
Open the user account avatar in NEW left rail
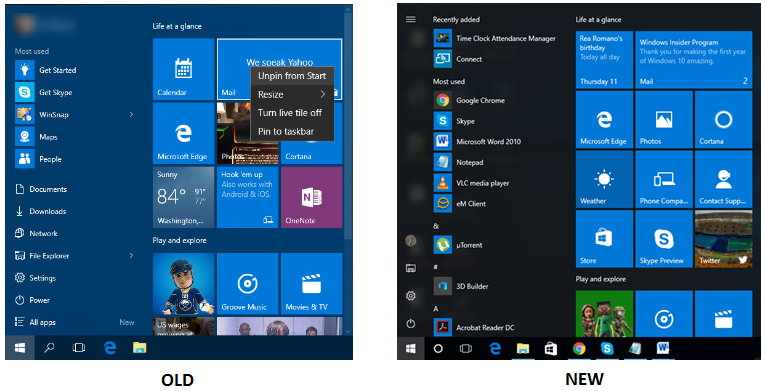pyautogui.click(x=411, y=241)
